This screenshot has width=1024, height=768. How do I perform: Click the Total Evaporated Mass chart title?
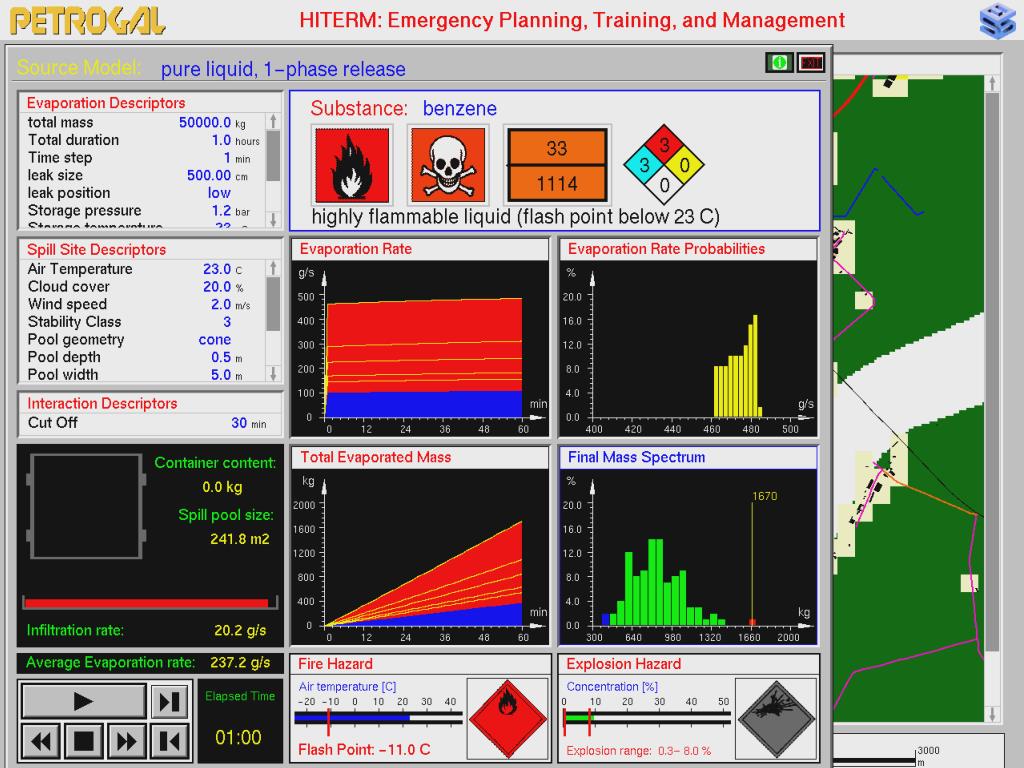point(376,457)
